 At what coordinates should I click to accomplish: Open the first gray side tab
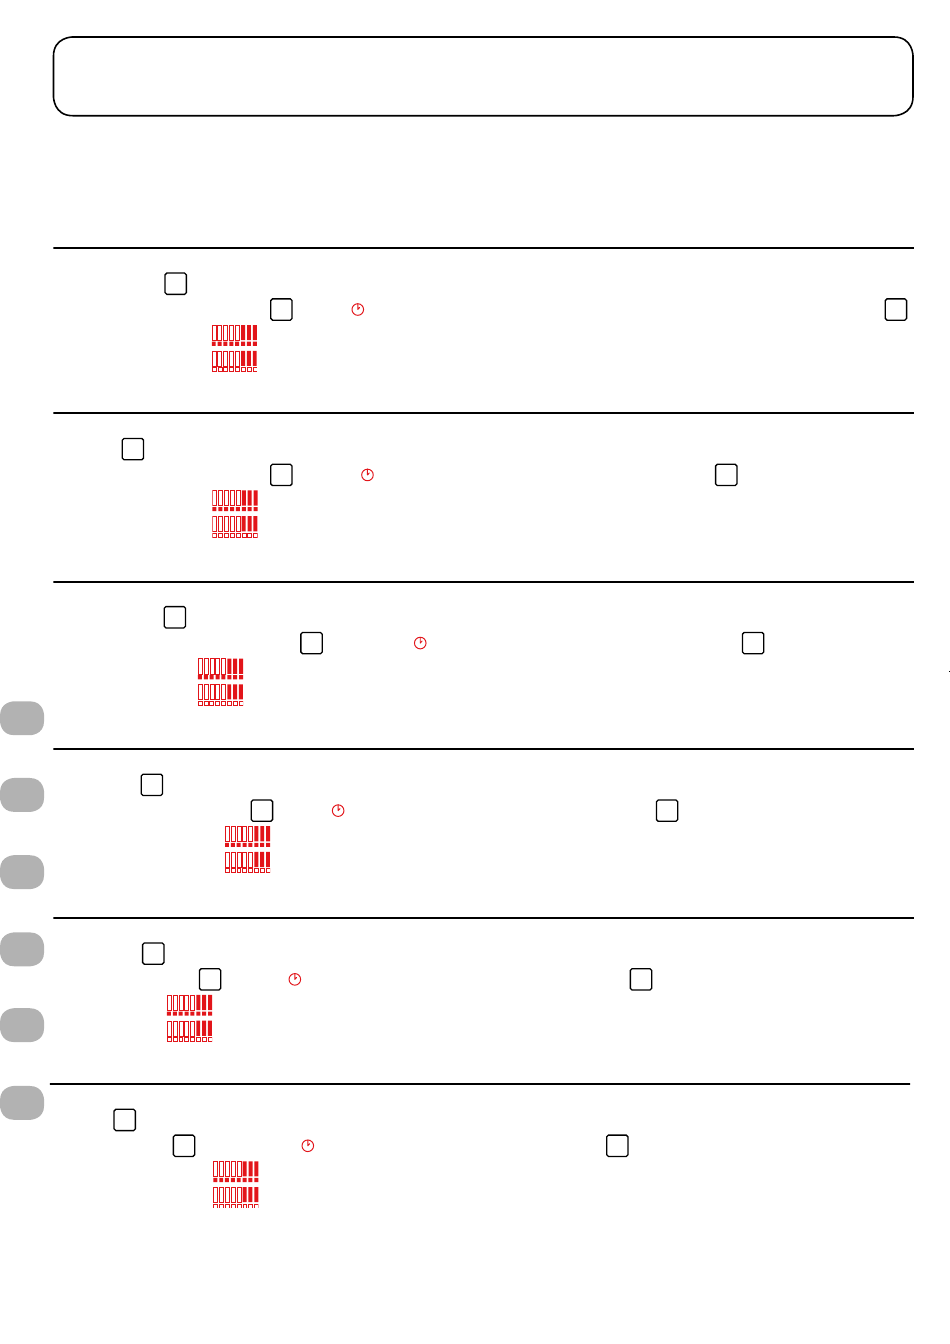point(22,718)
